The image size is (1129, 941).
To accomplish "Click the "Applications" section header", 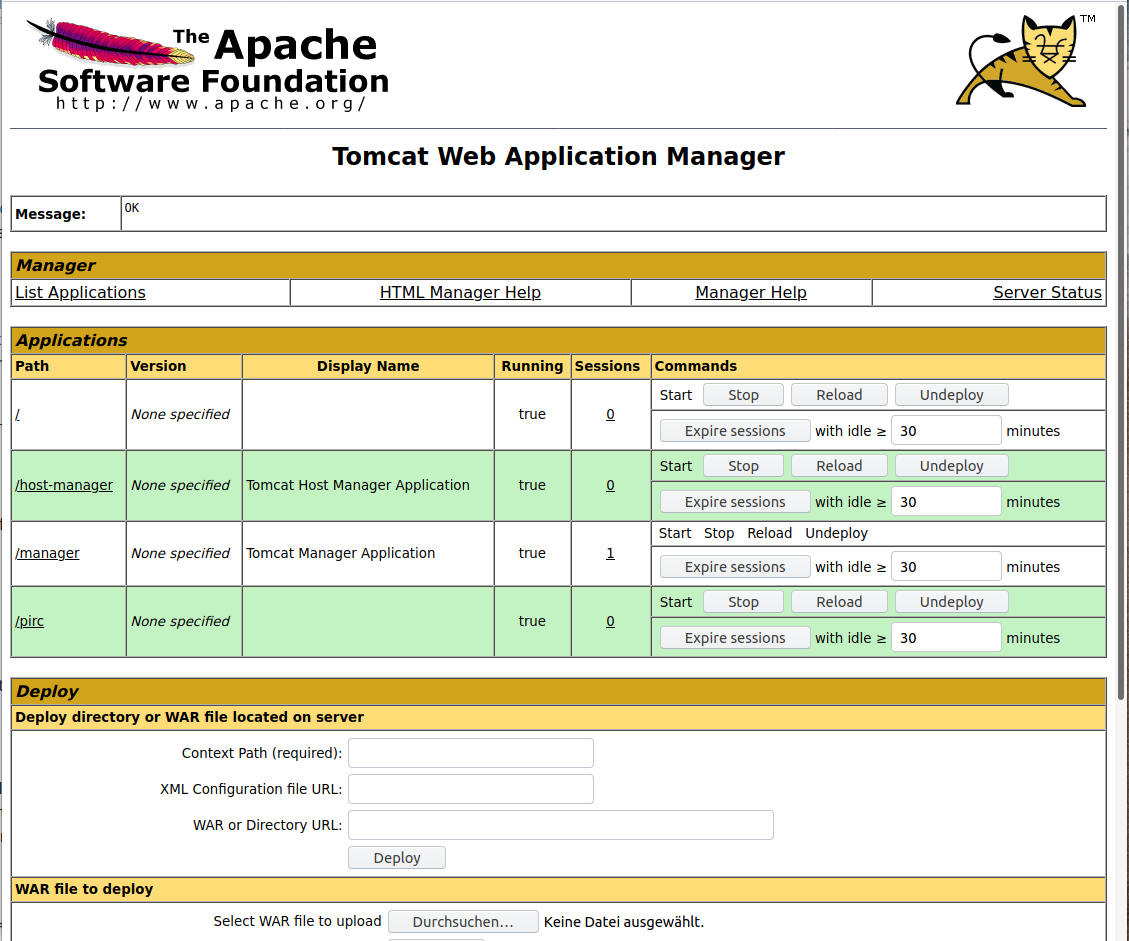I will click(x=72, y=340).
